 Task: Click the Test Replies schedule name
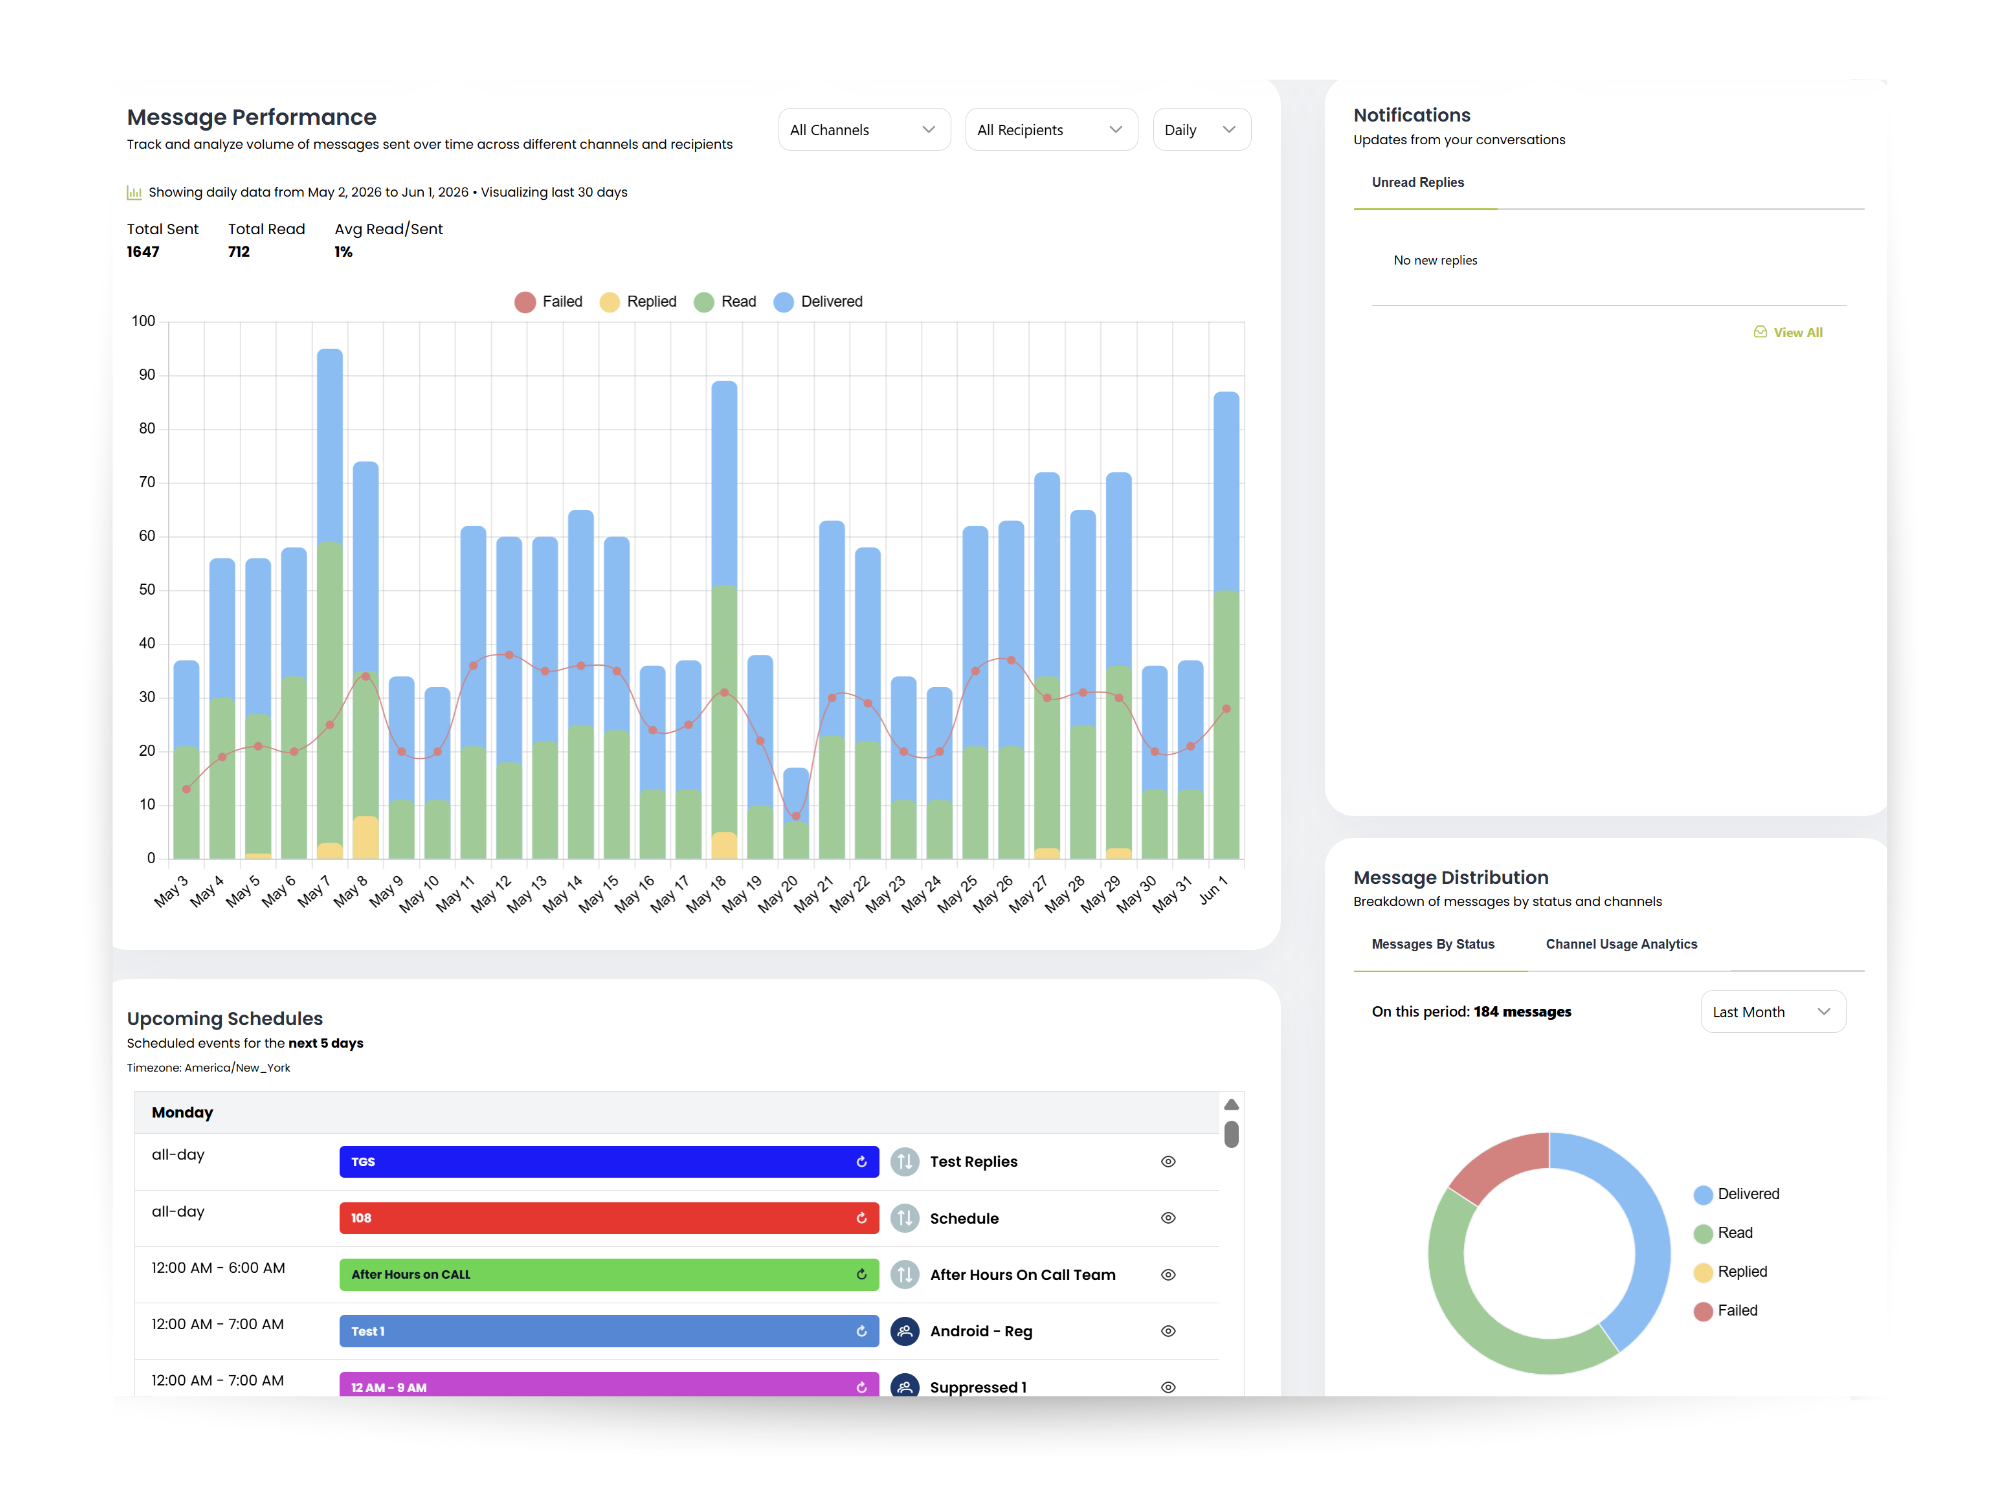click(x=973, y=1162)
